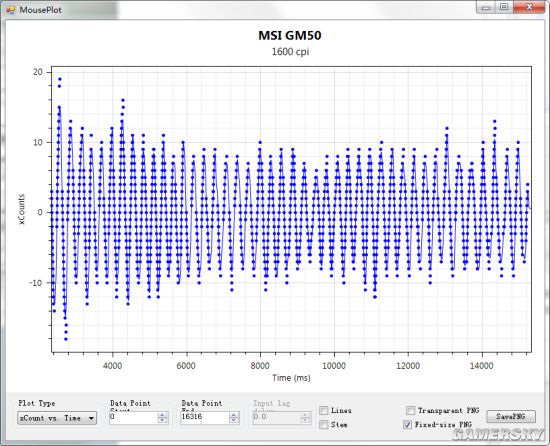Minimize the MousePlot window
550x446 pixels.
click(486, 7)
